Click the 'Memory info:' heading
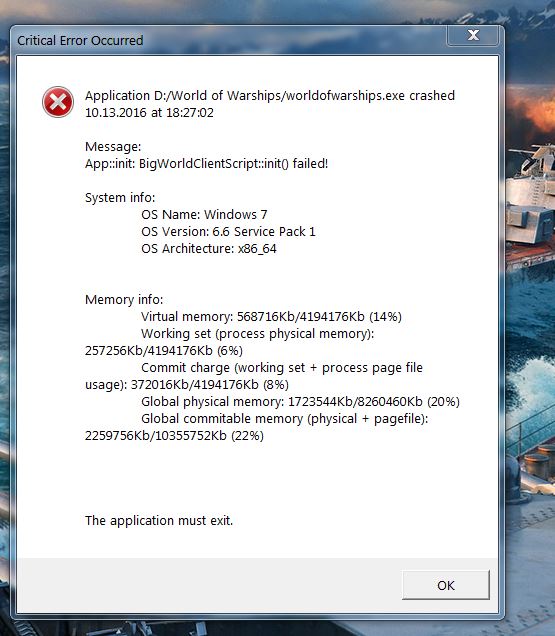The image size is (555, 636). coord(124,299)
